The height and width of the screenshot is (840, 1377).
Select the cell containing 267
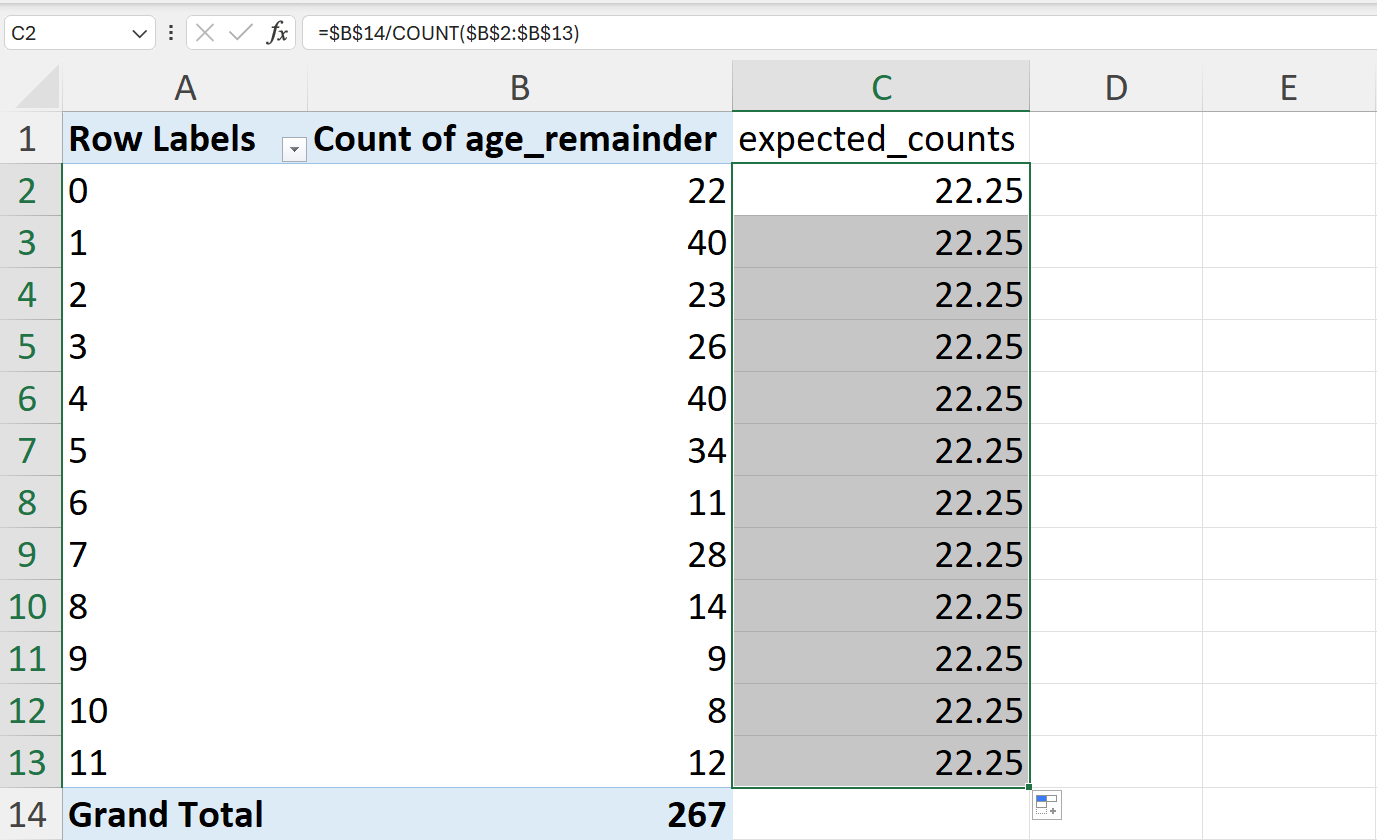pyautogui.click(x=520, y=814)
